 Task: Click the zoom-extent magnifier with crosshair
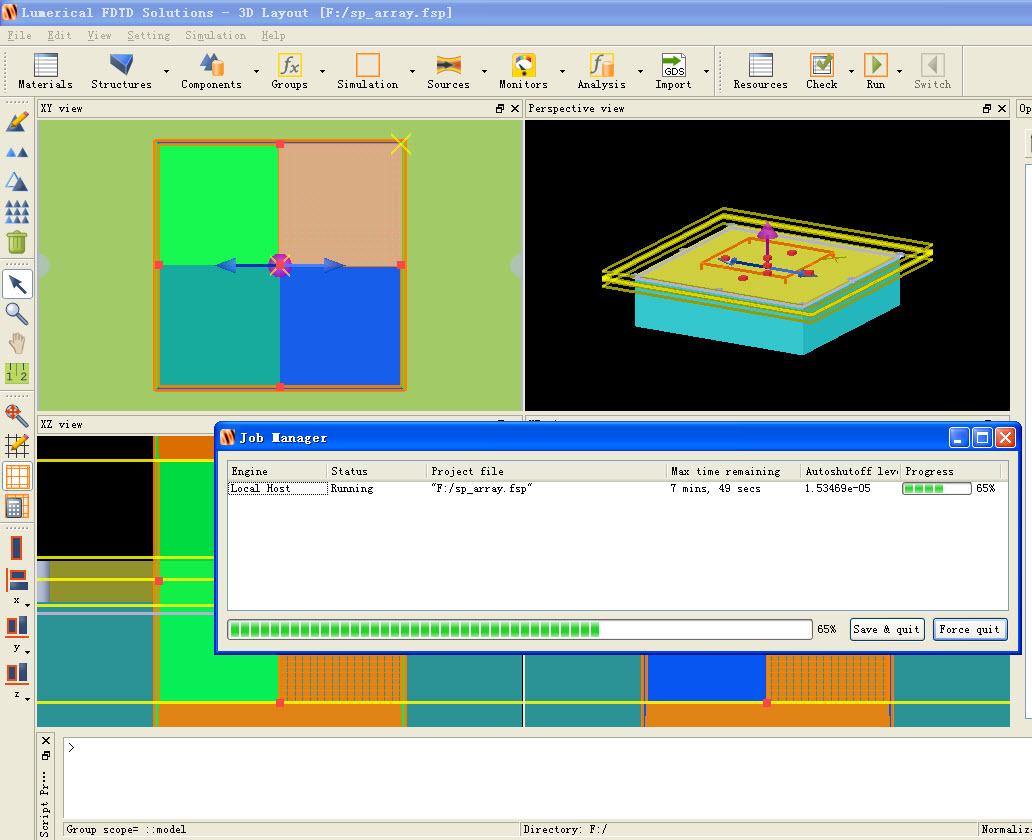pos(17,415)
